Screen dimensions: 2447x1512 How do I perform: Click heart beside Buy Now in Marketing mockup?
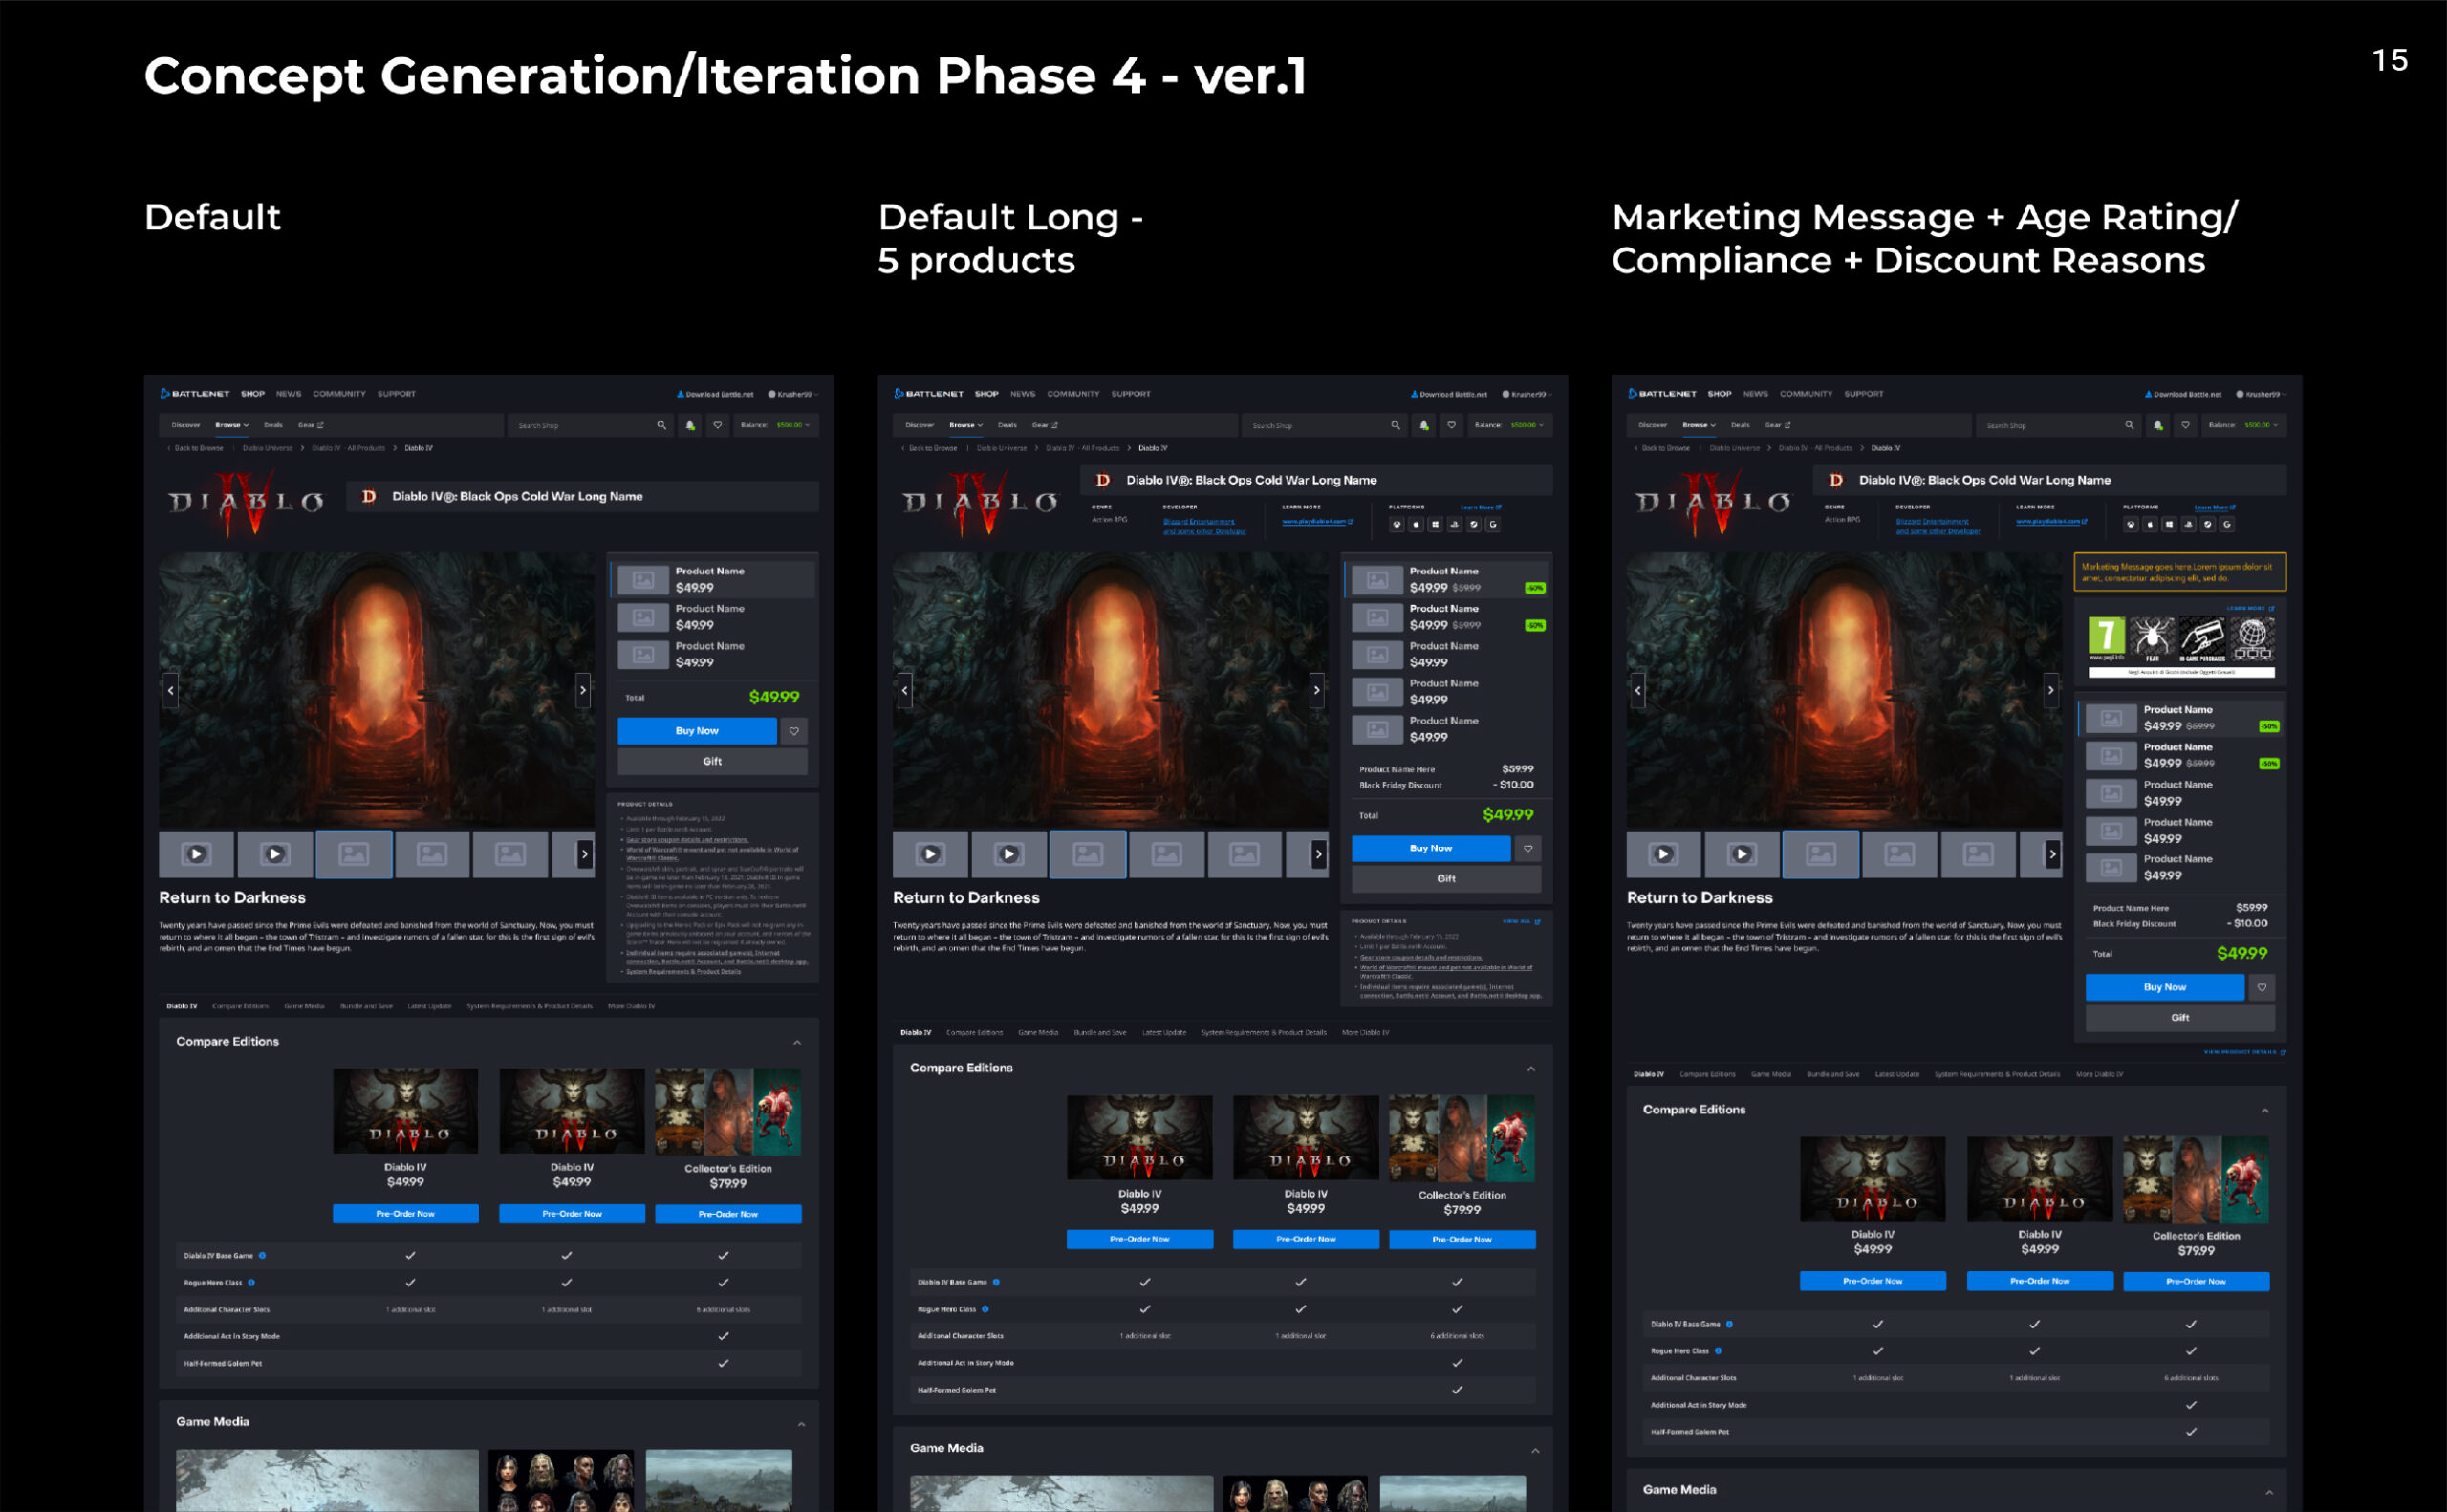point(2262,987)
